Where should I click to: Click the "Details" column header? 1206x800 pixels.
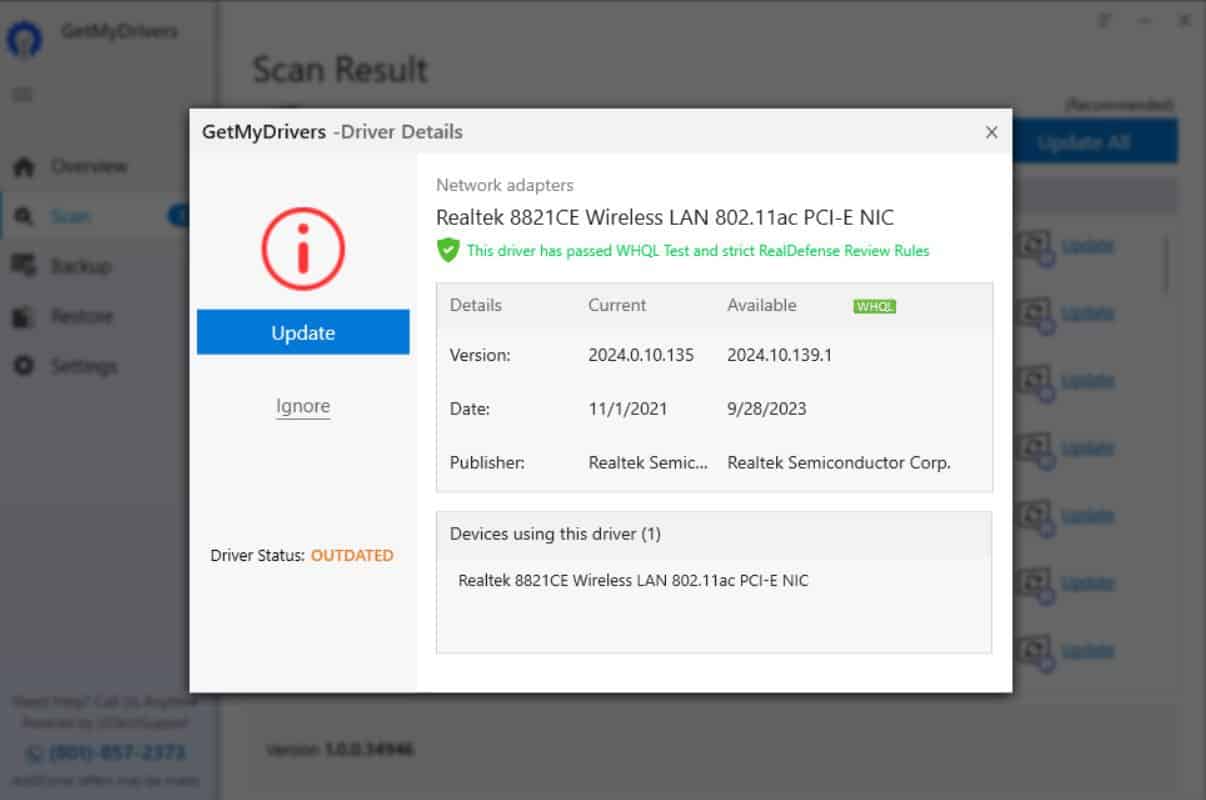coord(476,305)
